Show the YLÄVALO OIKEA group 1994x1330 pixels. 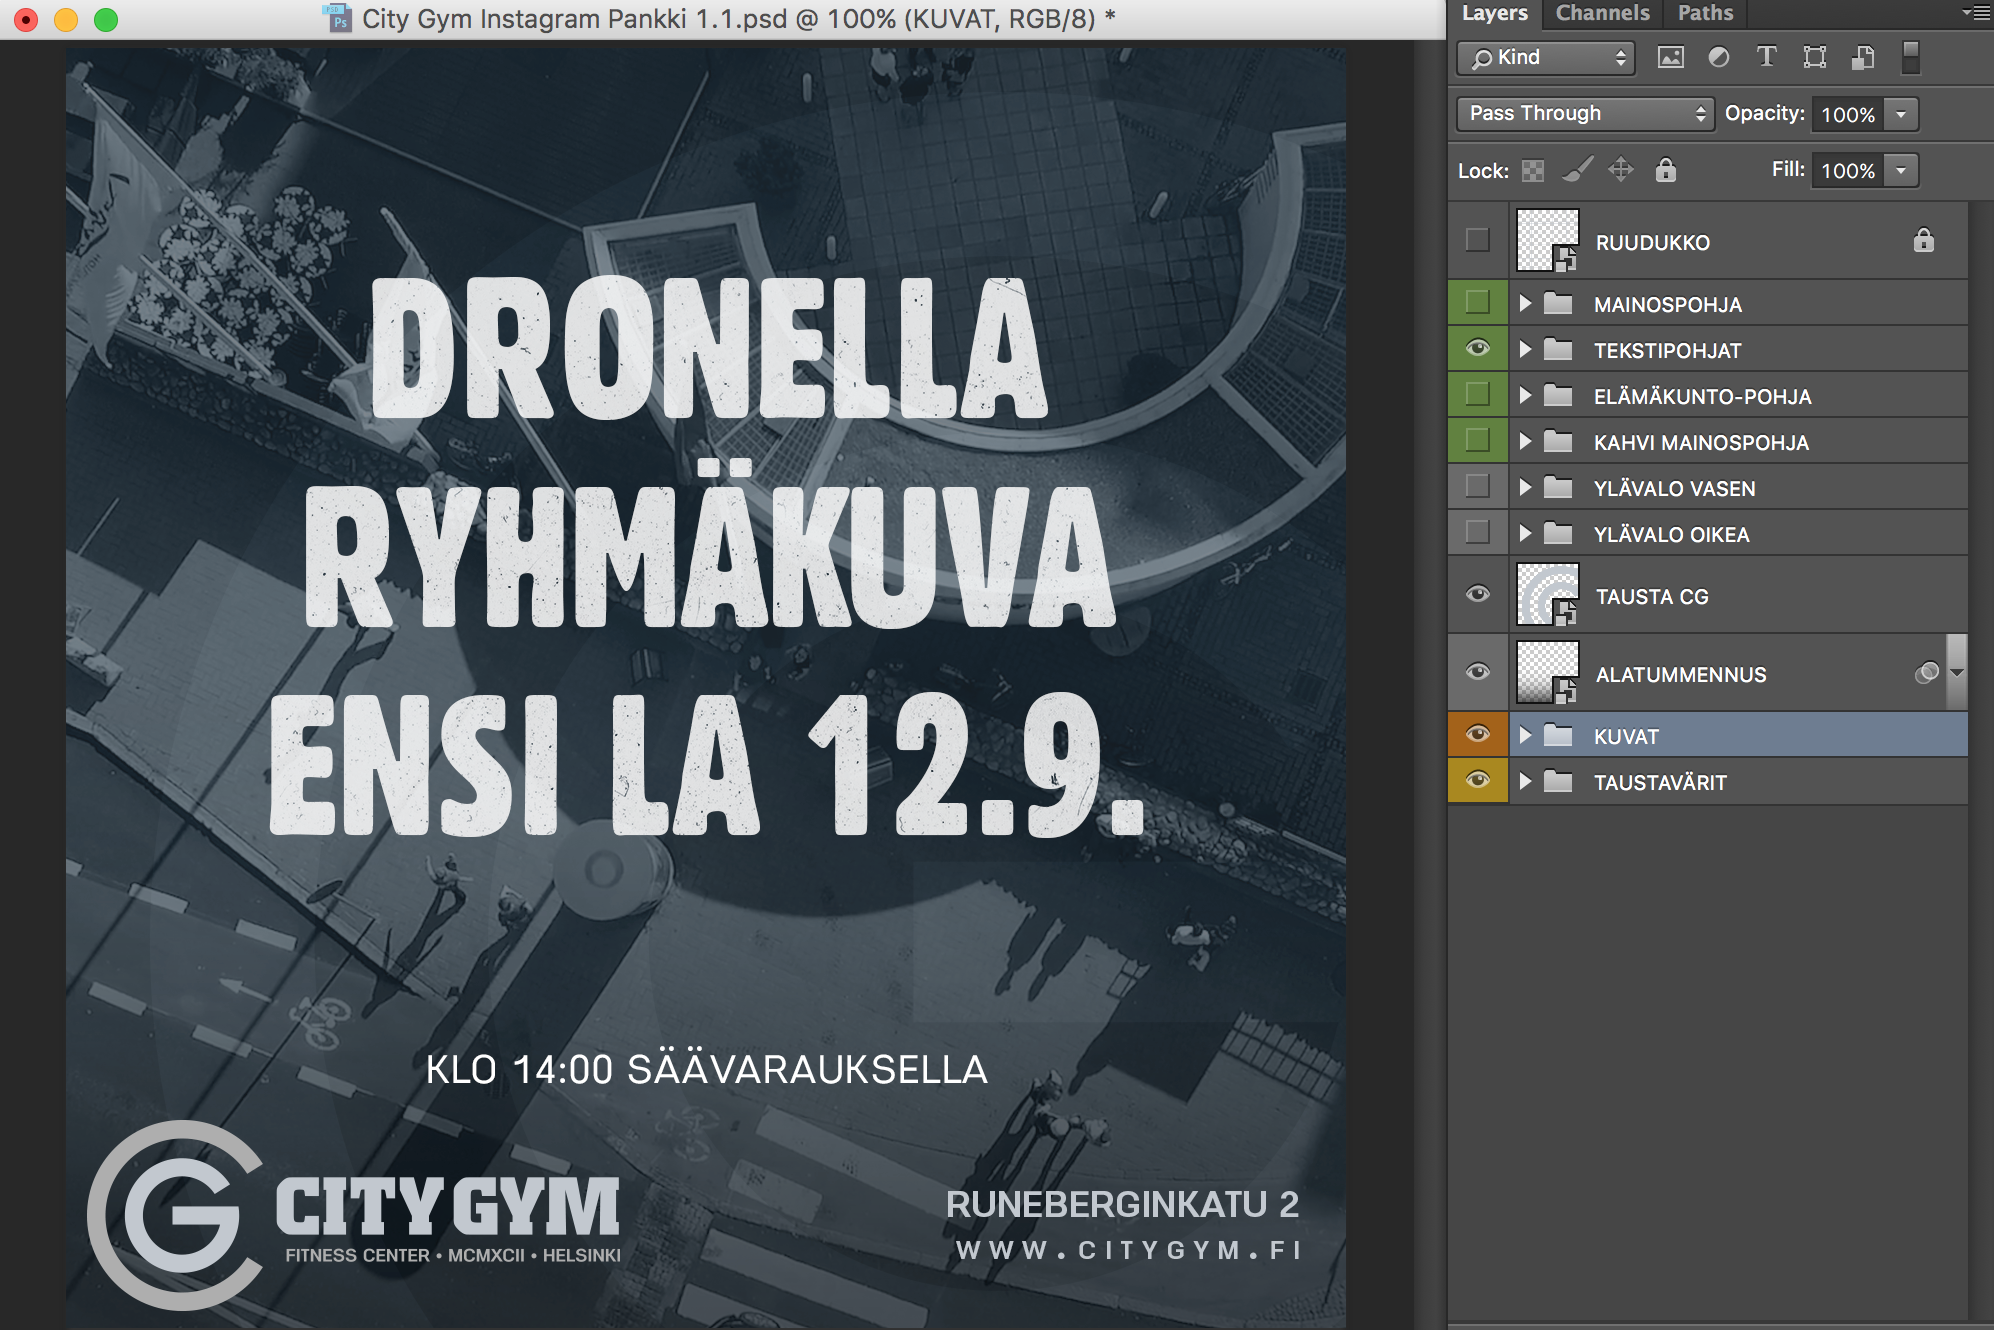[1477, 532]
